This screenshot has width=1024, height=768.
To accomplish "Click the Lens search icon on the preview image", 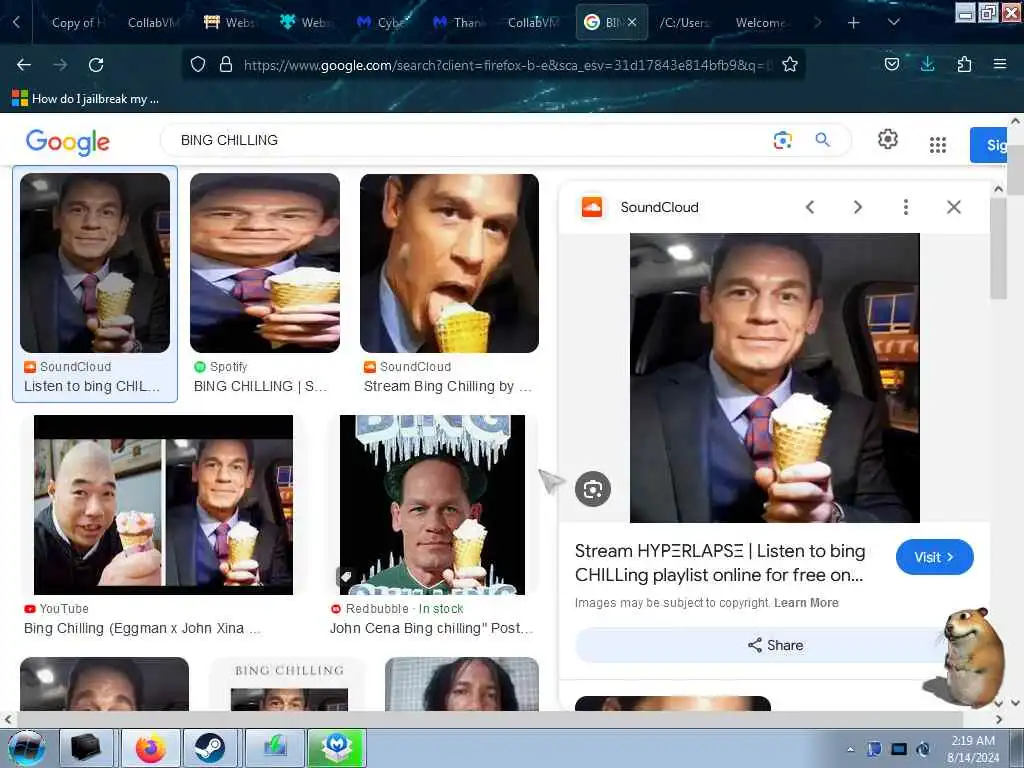I will click(x=593, y=488).
